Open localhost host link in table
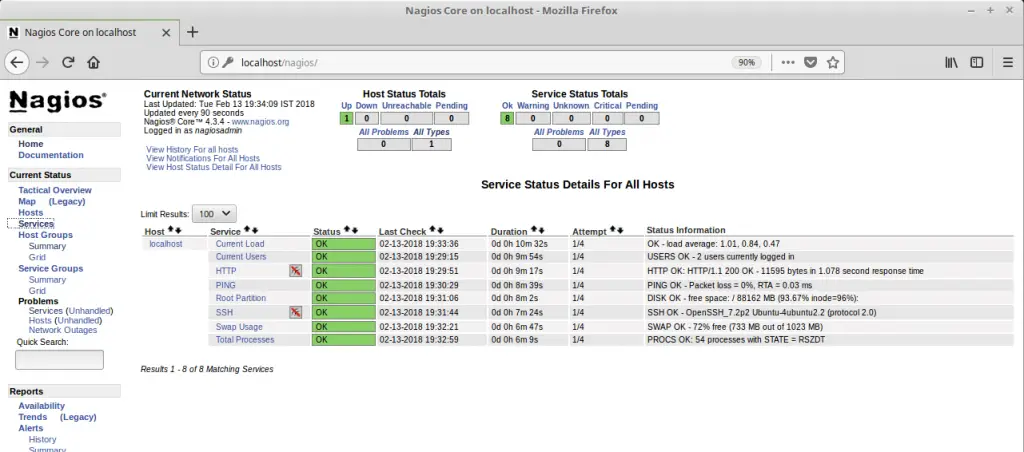This screenshot has height=452, width=1024. 166,244
